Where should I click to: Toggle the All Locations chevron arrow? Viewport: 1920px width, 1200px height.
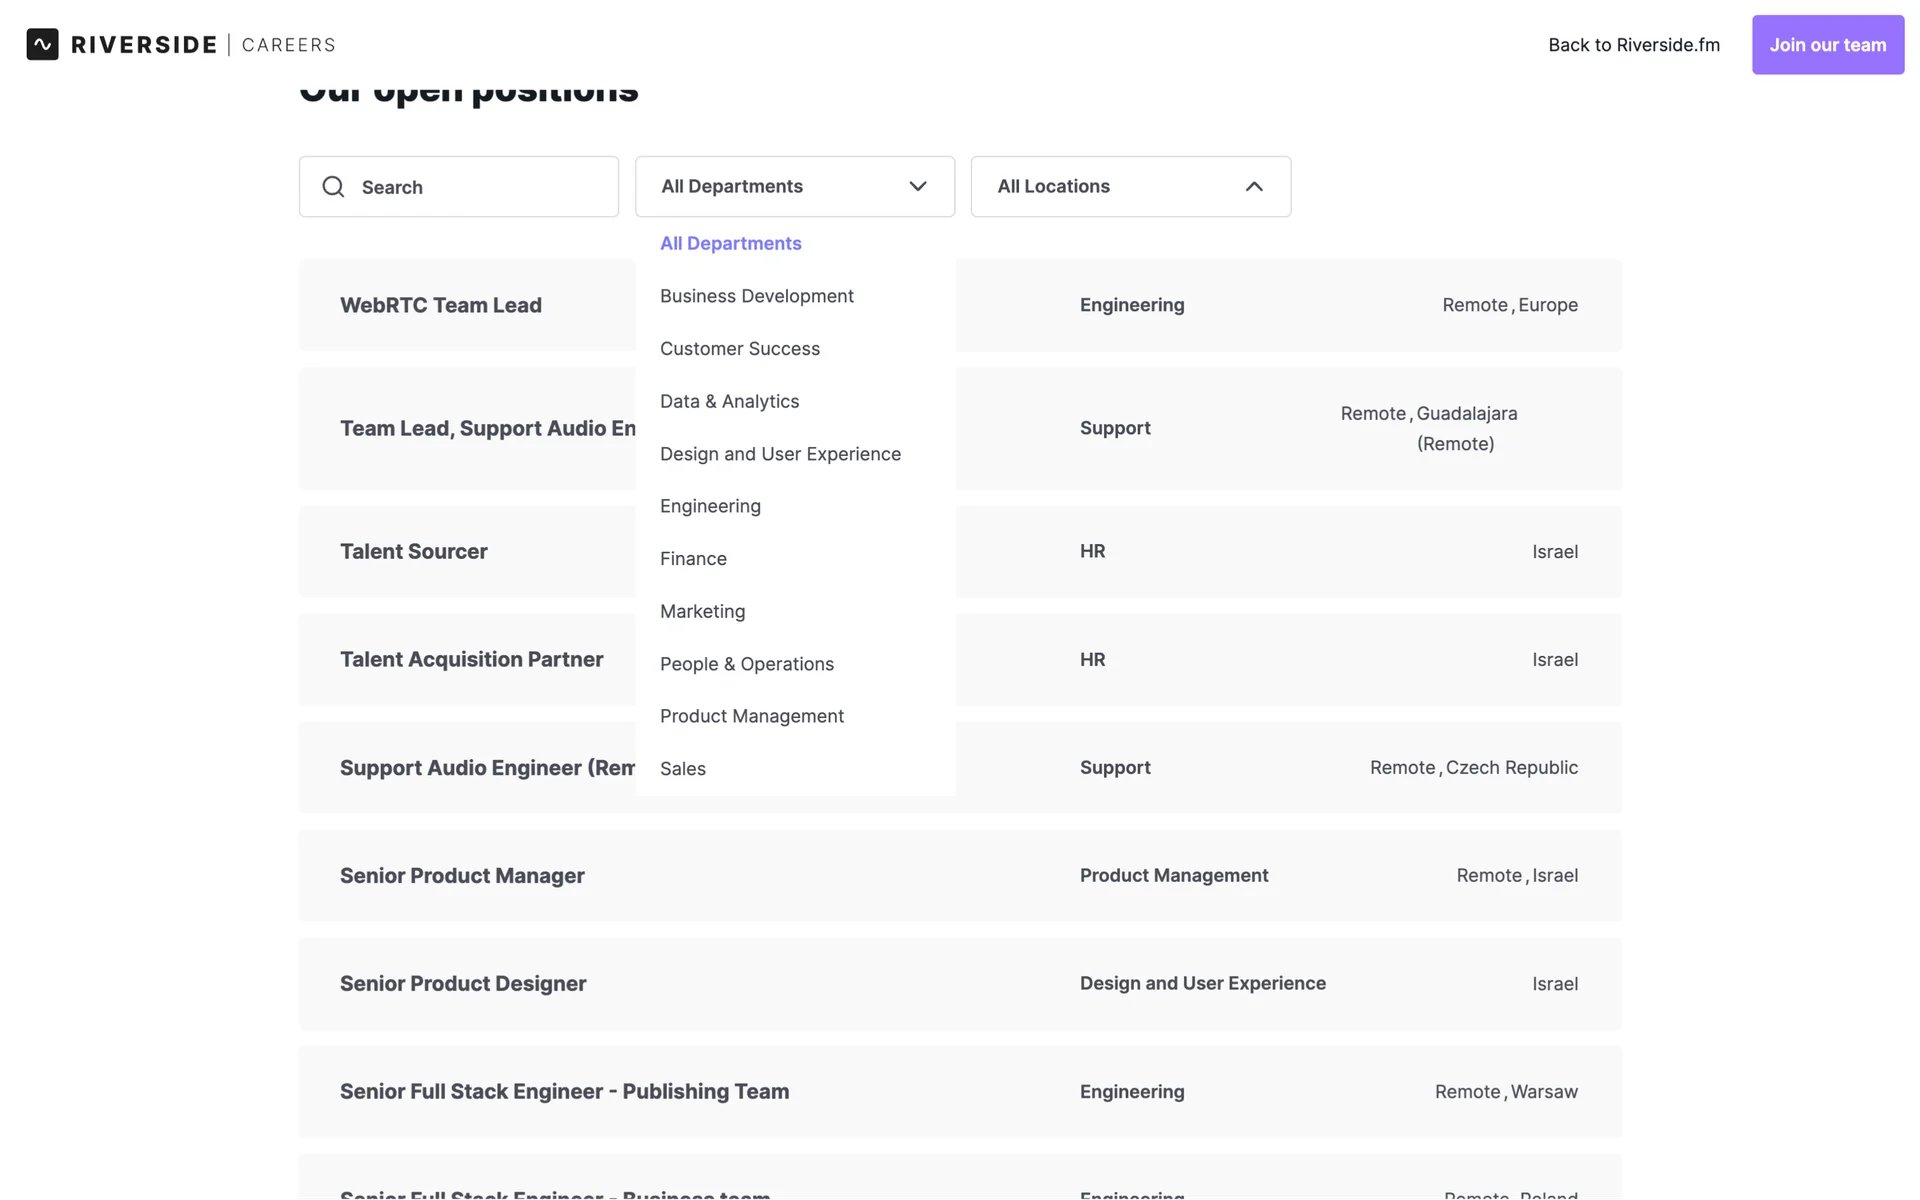tap(1253, 187)
